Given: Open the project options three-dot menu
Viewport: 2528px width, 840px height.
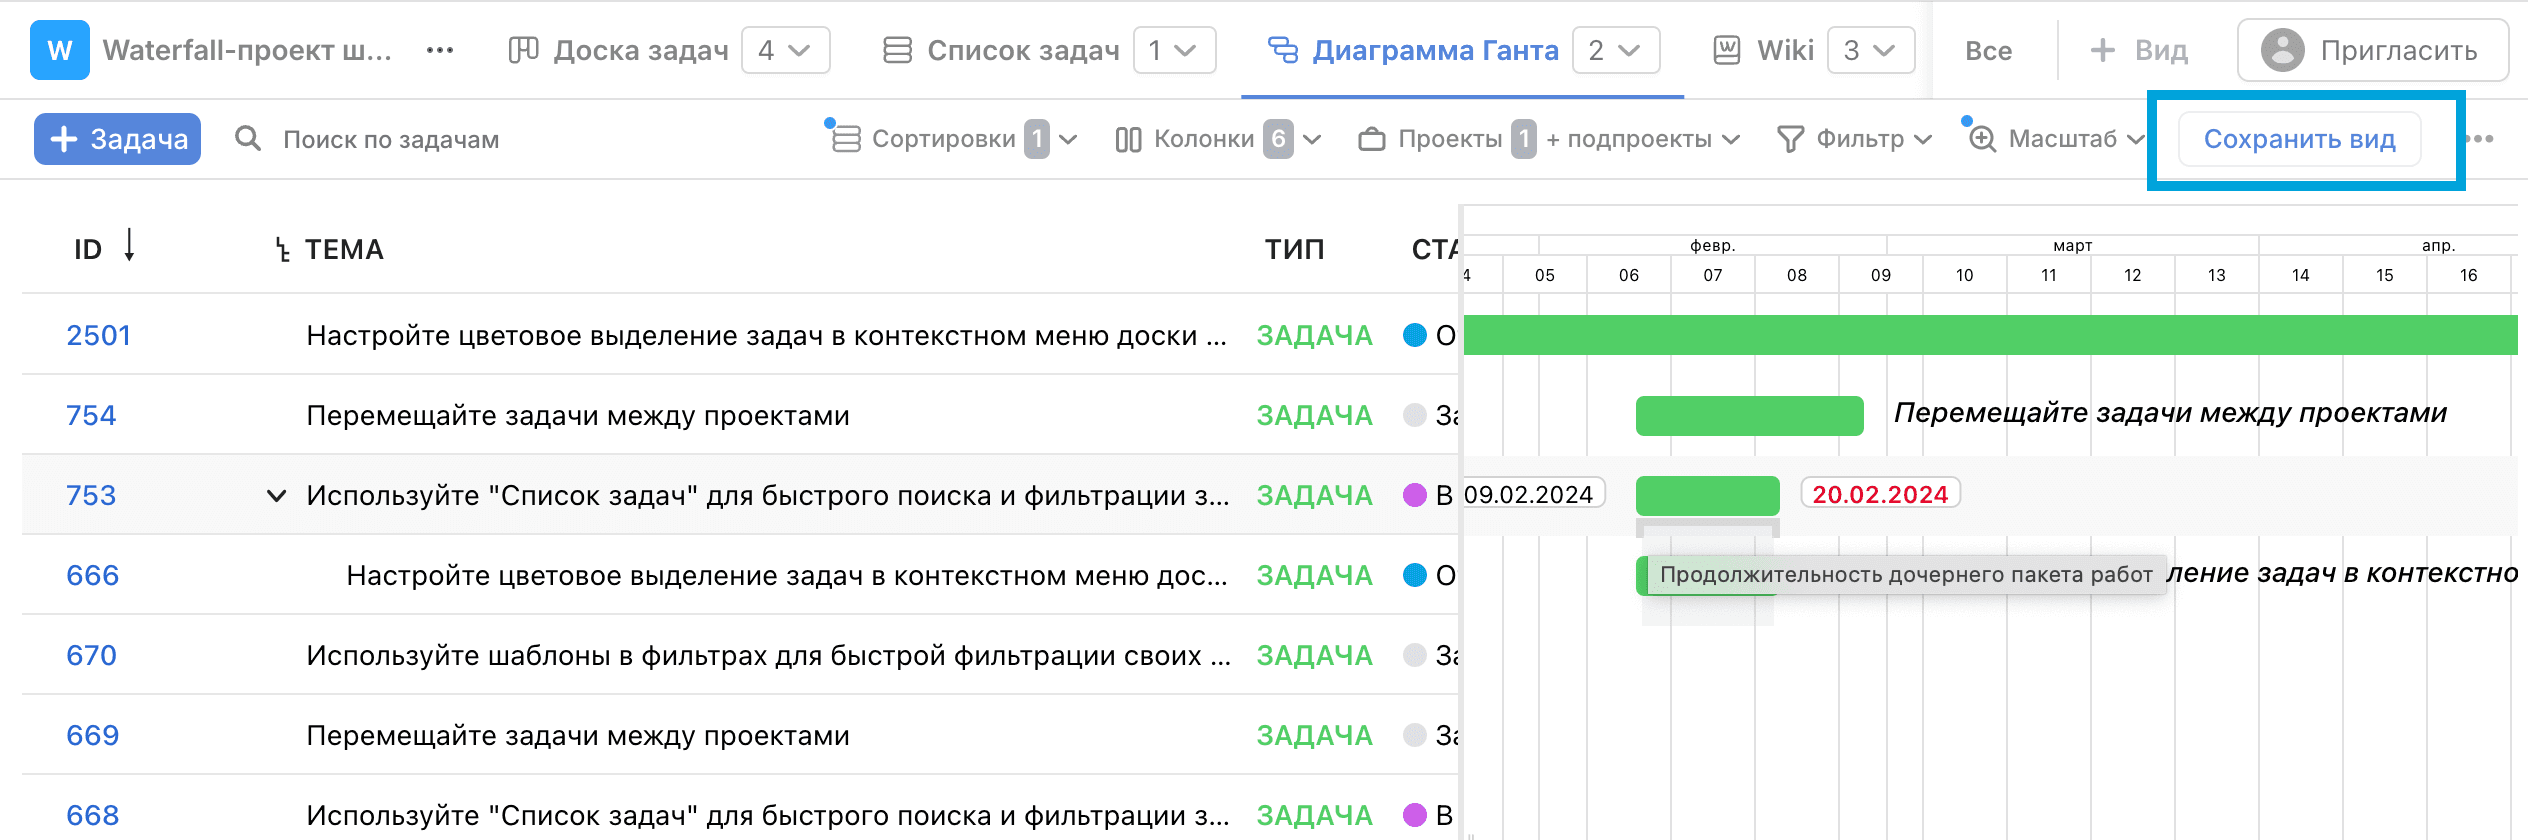Looking at the screenshot, I should tap(440, 50).
